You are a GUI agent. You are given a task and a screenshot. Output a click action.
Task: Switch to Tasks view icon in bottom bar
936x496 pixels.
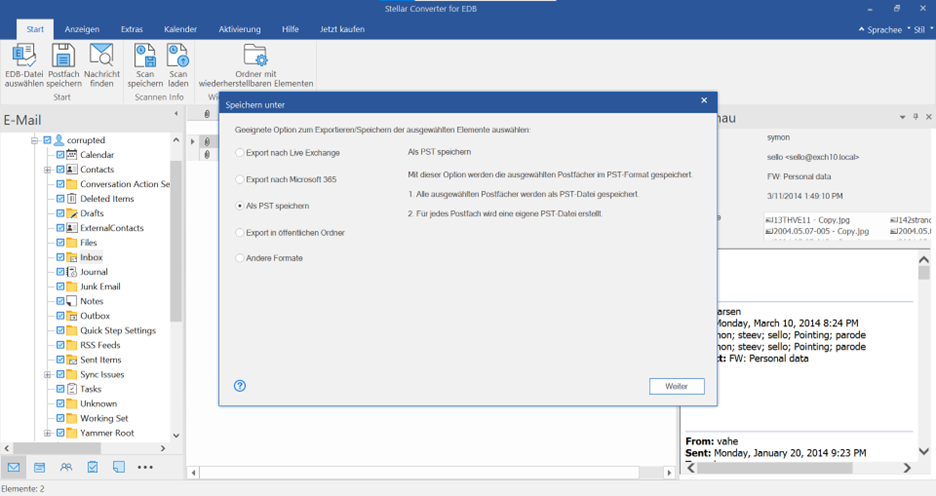click(x=93, y=467)
